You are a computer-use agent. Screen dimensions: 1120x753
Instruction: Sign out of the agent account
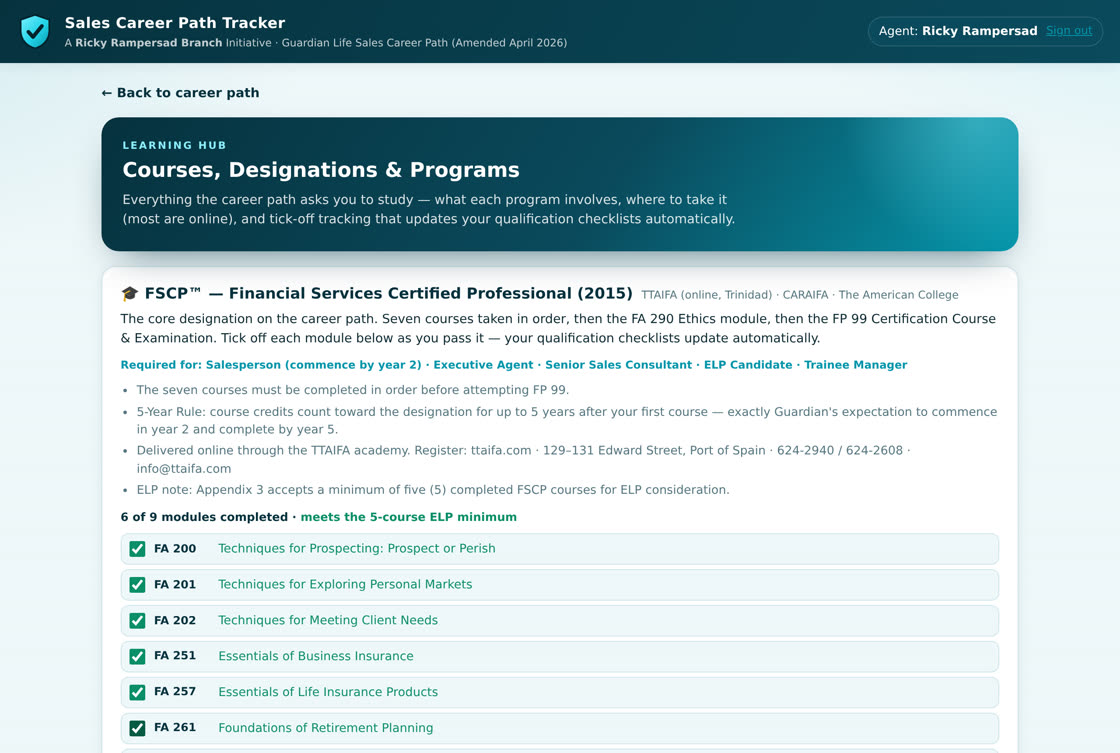1069,31
